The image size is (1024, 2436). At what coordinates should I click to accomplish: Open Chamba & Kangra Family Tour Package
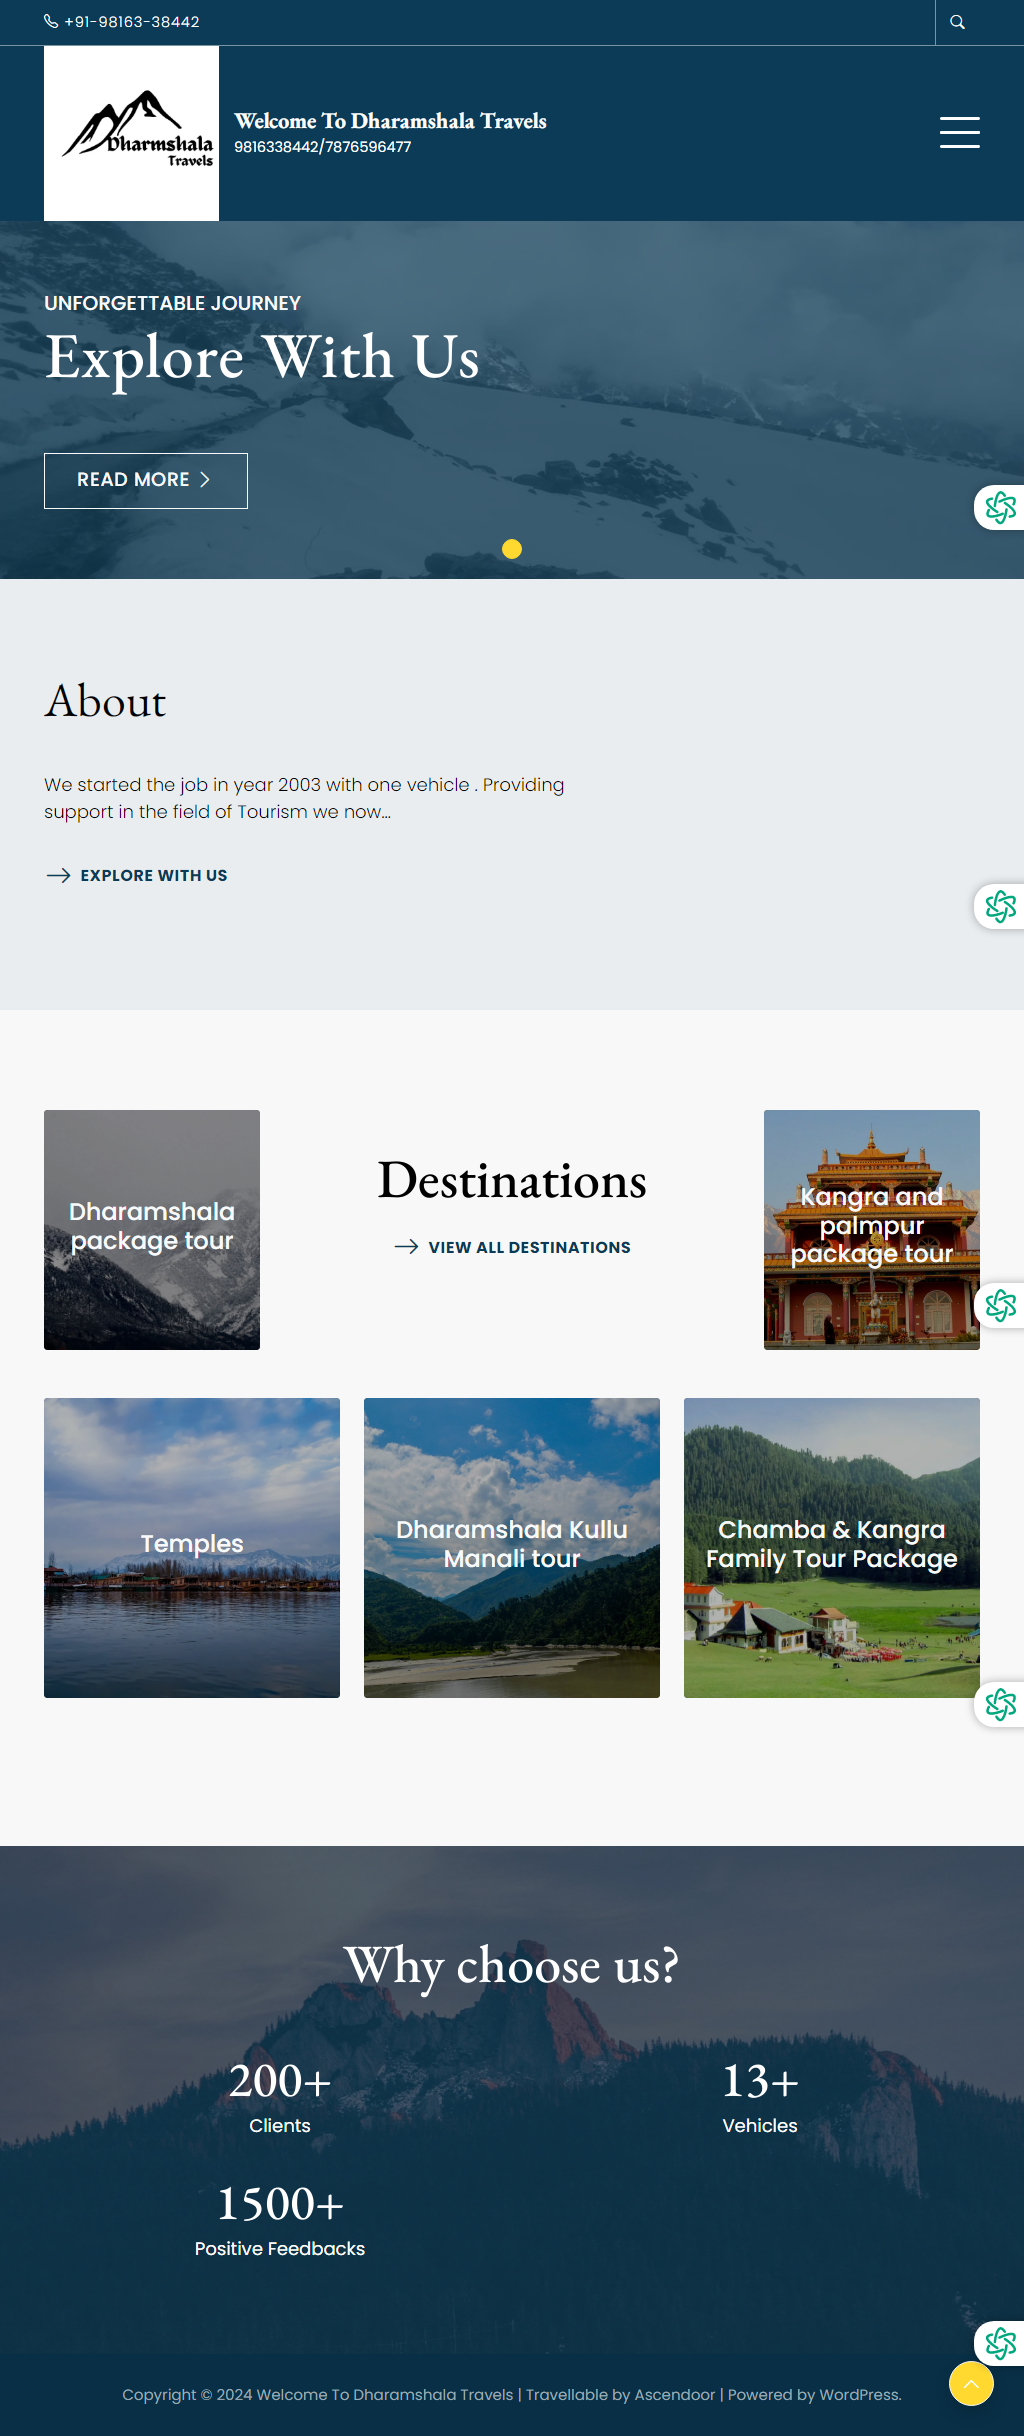pos(831,1547)
